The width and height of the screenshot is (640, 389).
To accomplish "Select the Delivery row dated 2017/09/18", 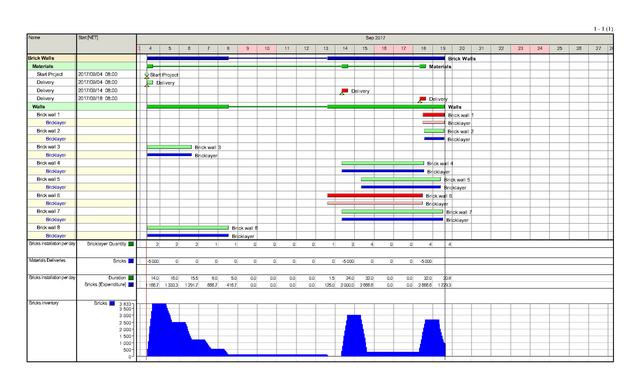I will pyautogui.click(x=45, y=98).
